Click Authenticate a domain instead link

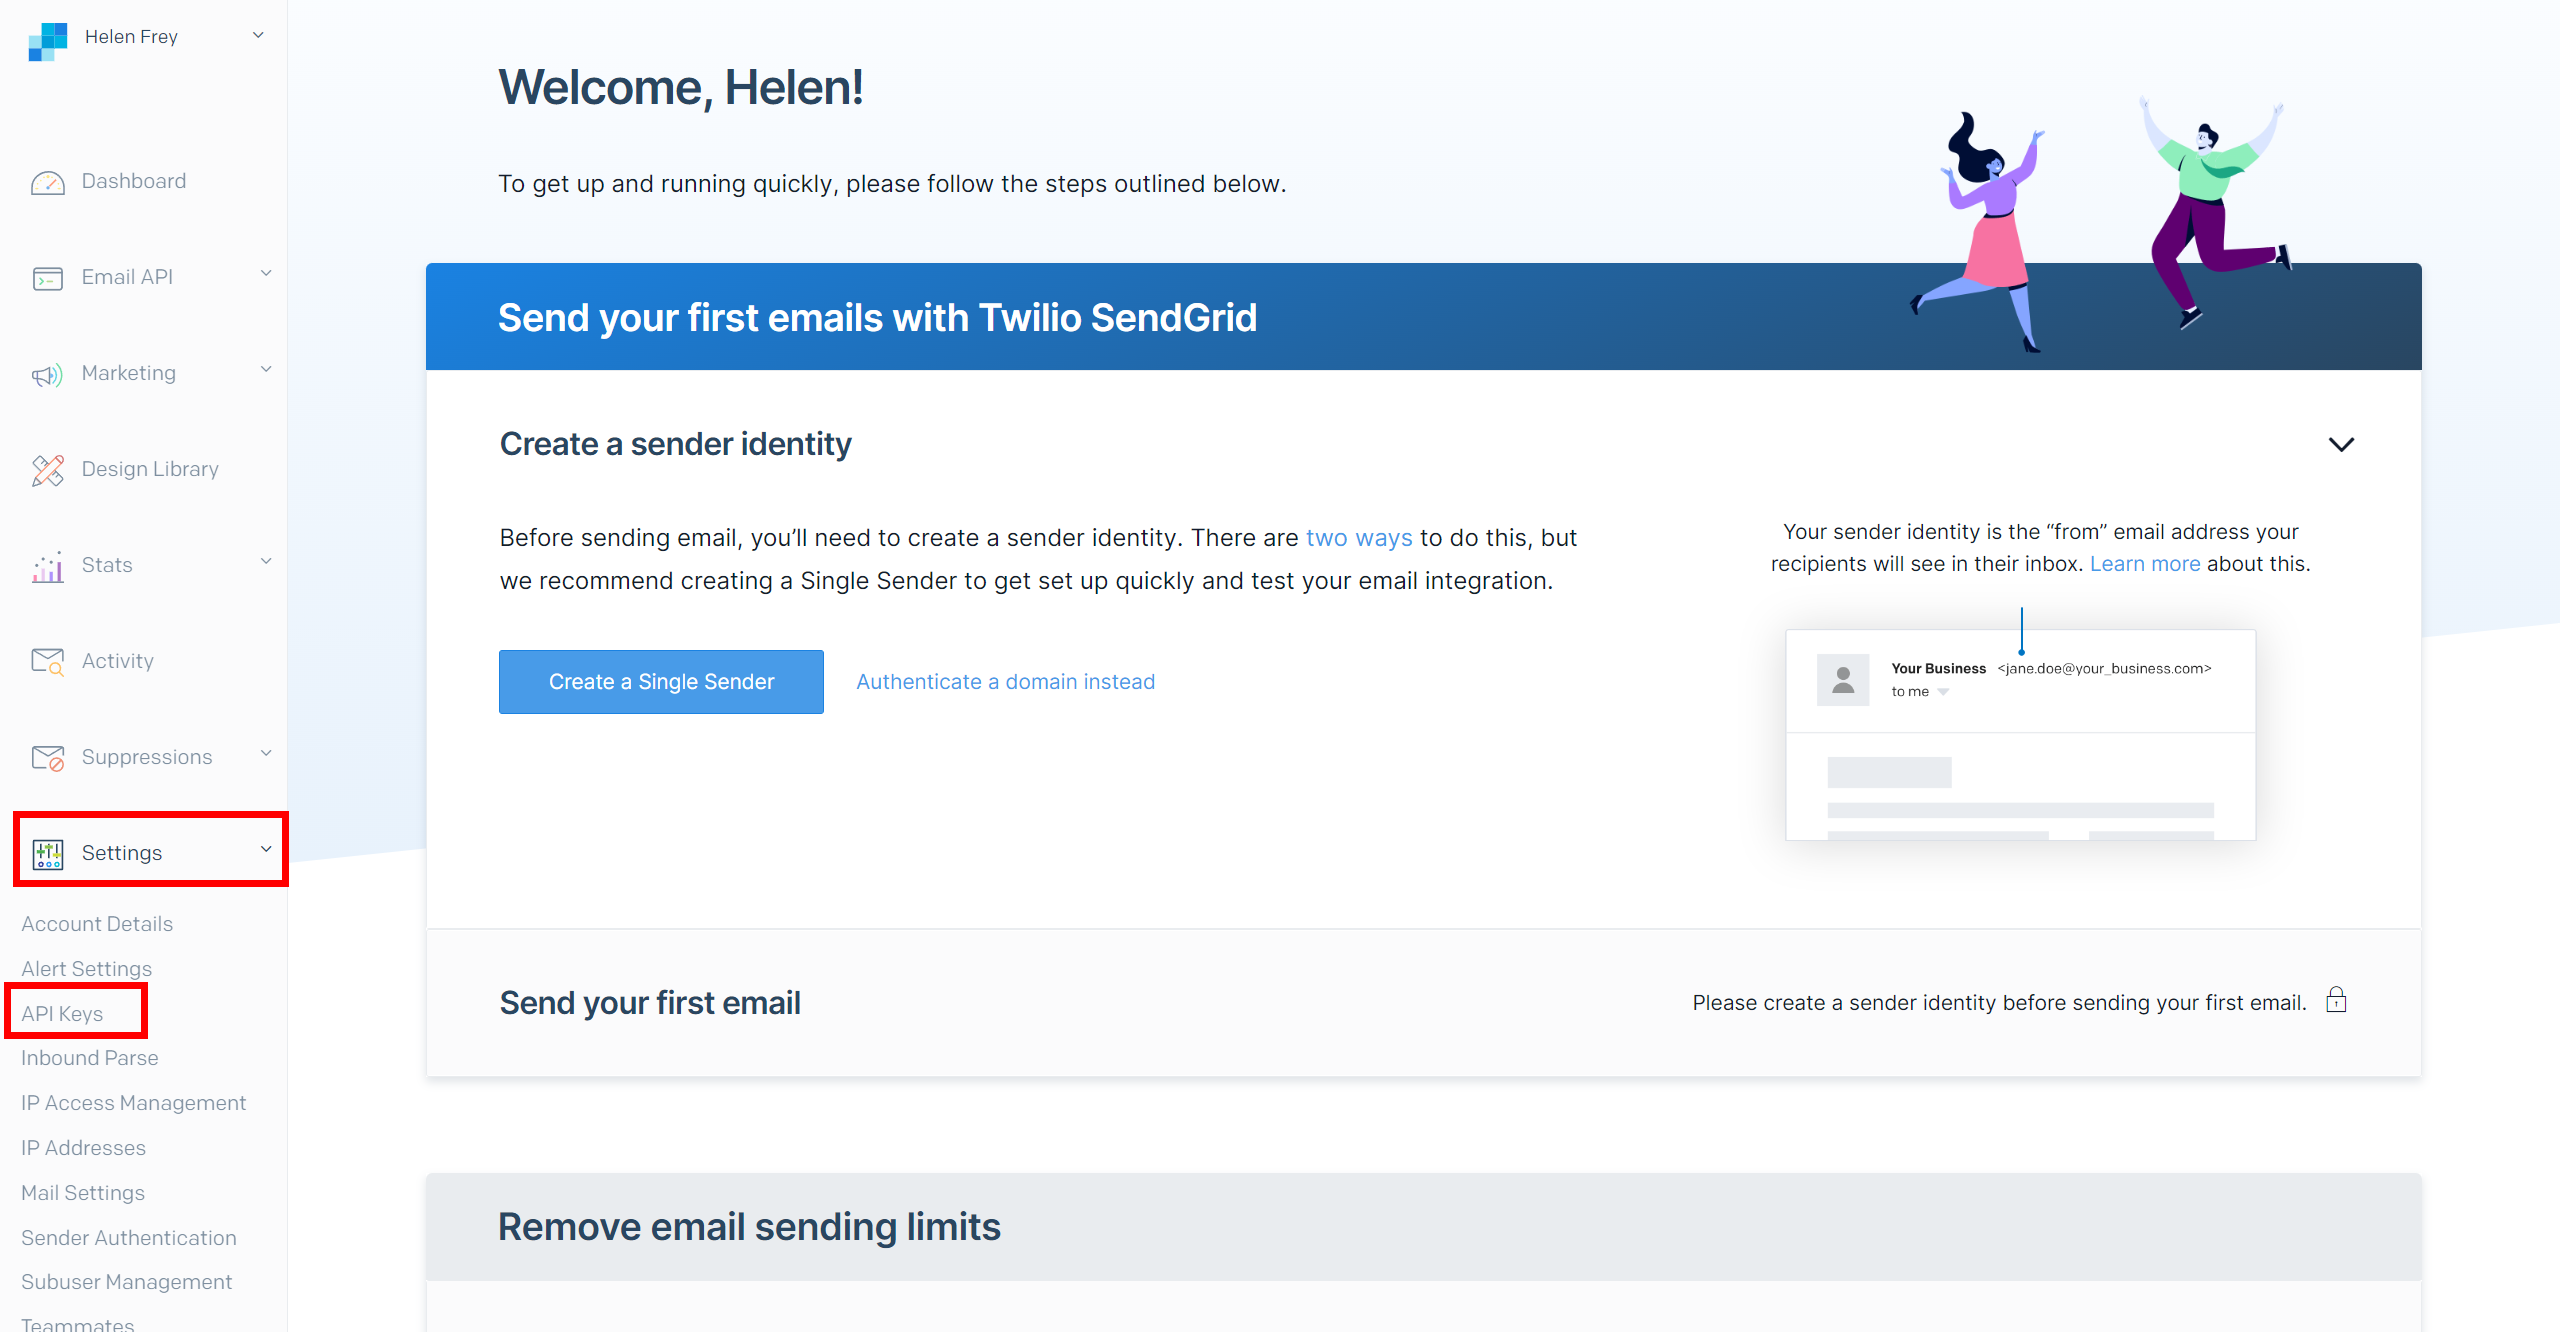[1004, 682]
